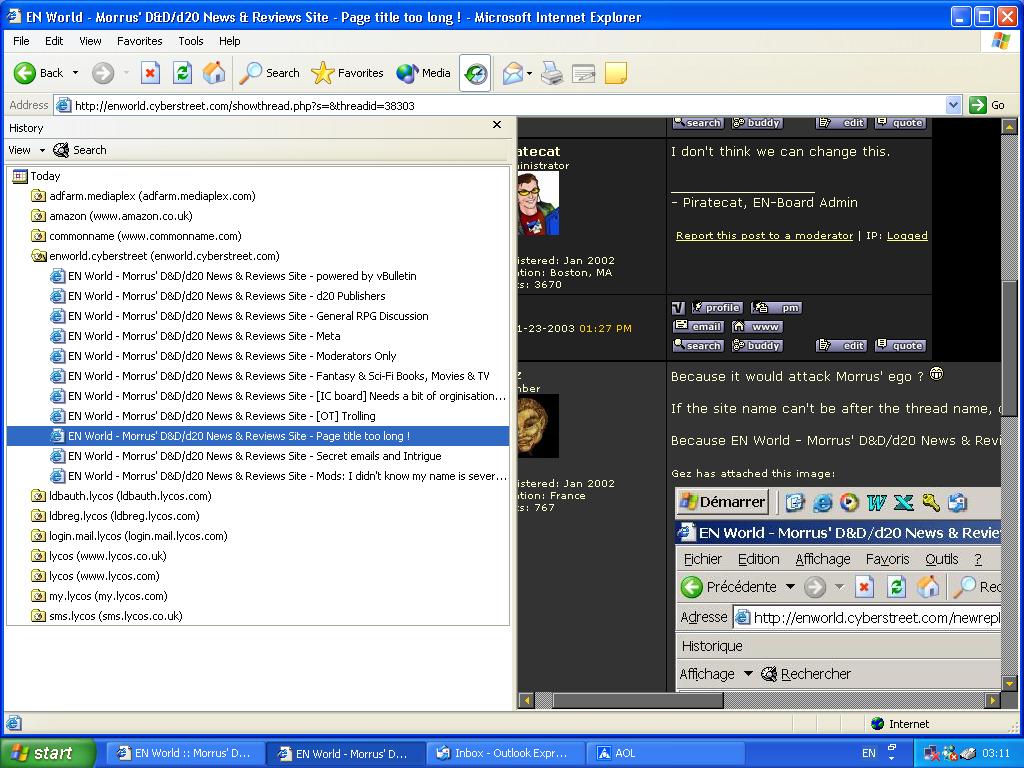The height and width of the screenshot is (768, 1024).
Task: Go to the Home page icon
Action: (x=214, y=73)
